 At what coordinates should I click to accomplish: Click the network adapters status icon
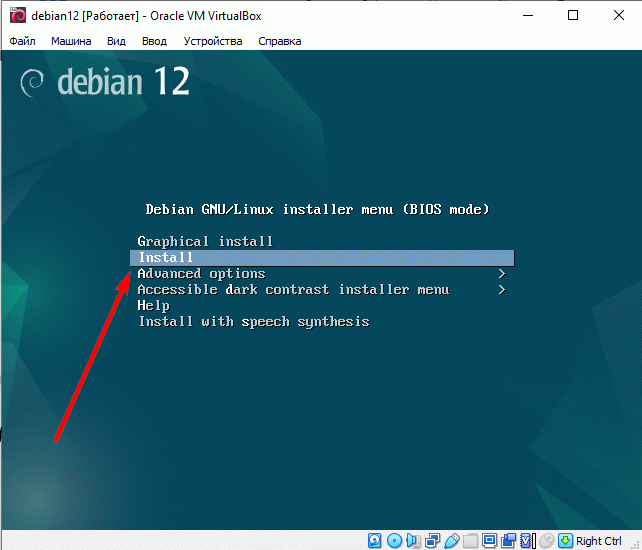(432, 541)
